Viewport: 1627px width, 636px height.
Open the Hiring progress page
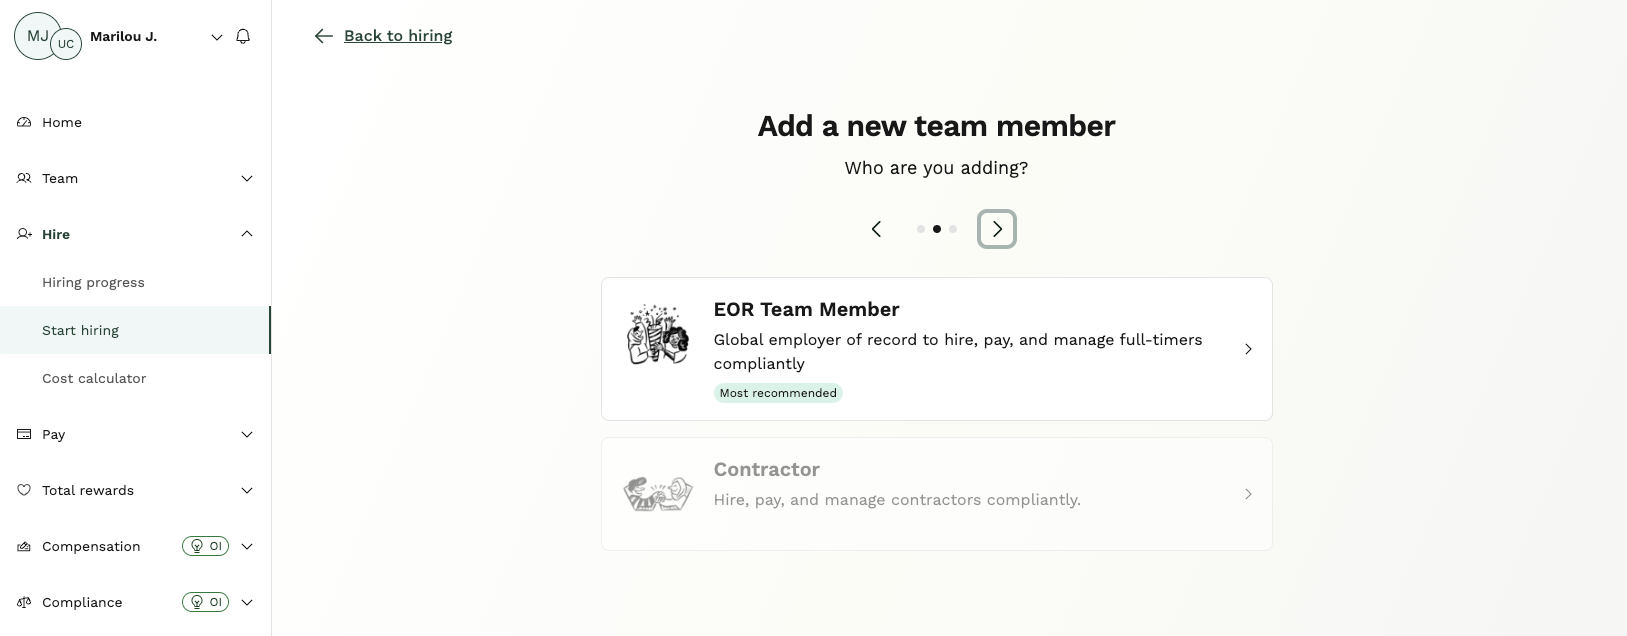point(92,282)
